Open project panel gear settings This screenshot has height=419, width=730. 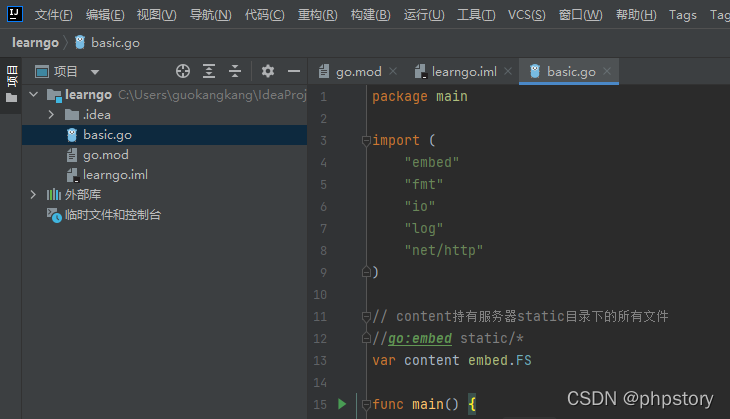tap(268, 71)
